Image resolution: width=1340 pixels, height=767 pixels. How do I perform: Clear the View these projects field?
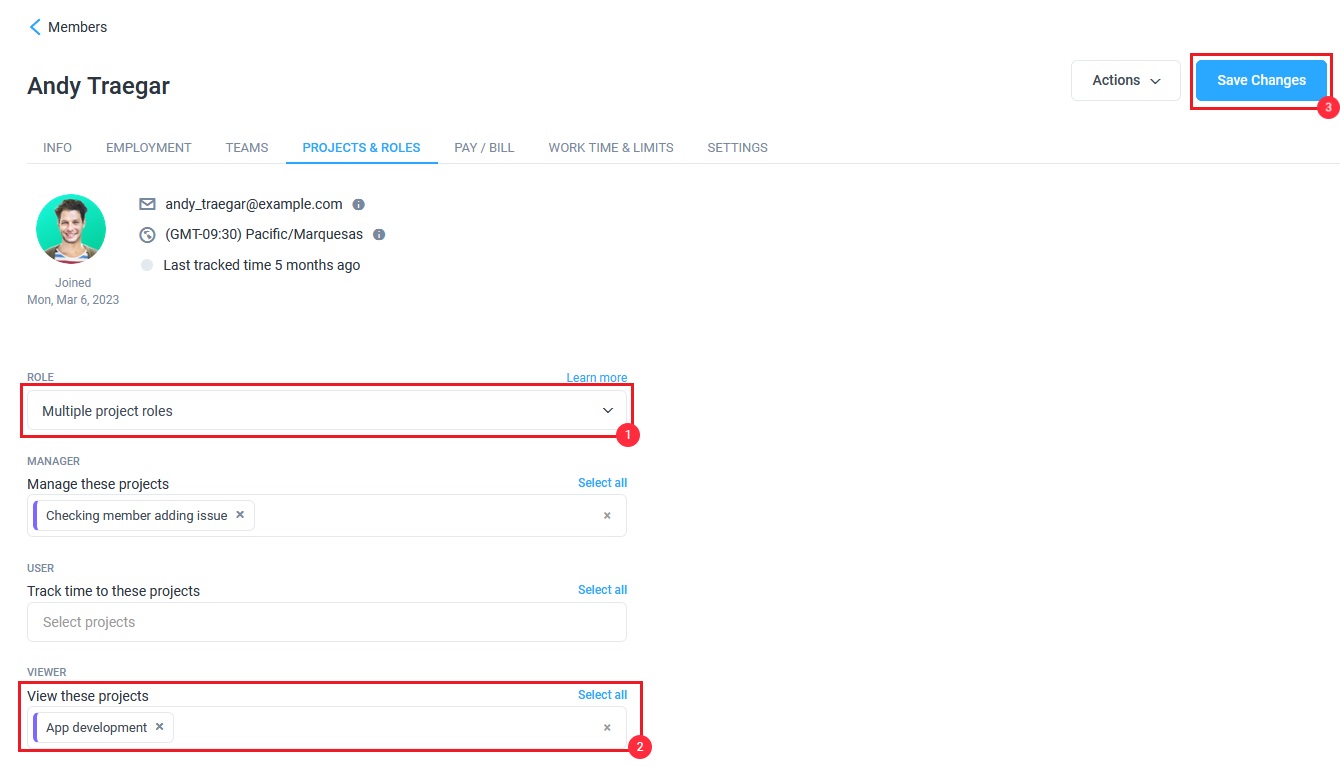(607, 728)
